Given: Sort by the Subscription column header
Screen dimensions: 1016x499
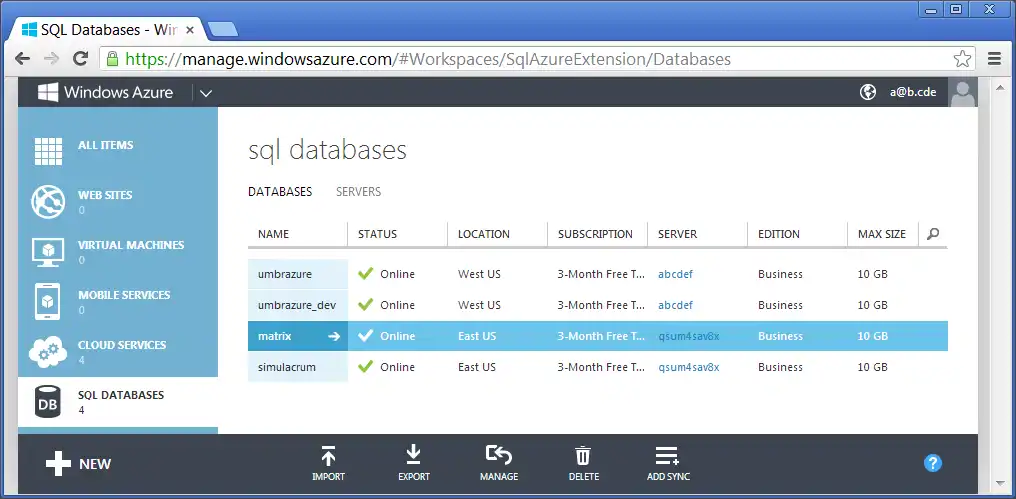Looking at the screenshot, I should 597,234.
